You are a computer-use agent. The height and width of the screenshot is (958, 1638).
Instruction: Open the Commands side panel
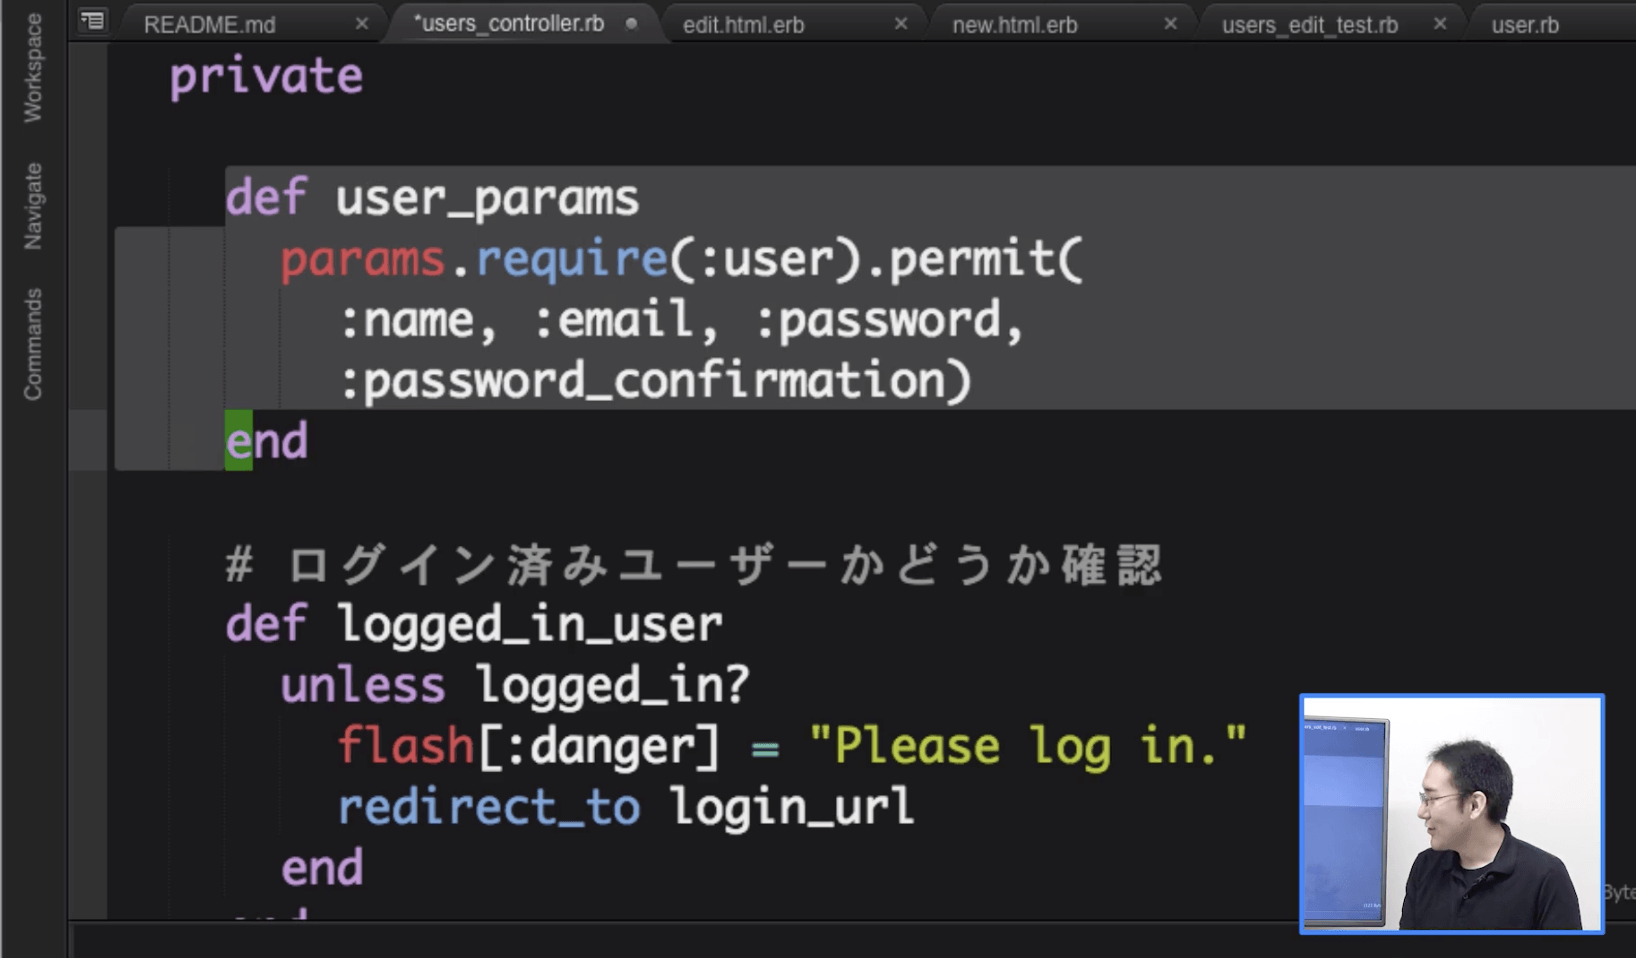(x=33, y=345)
